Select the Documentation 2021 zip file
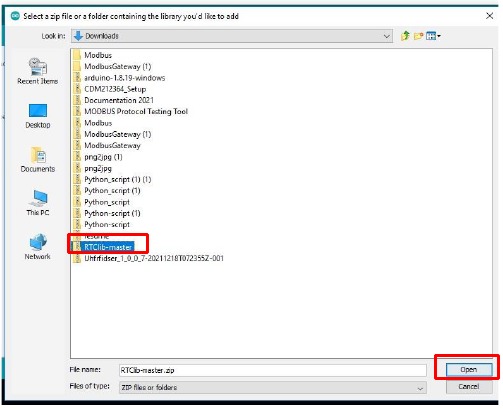The height and width of the screenshot is (409, 503). [113, 100]
